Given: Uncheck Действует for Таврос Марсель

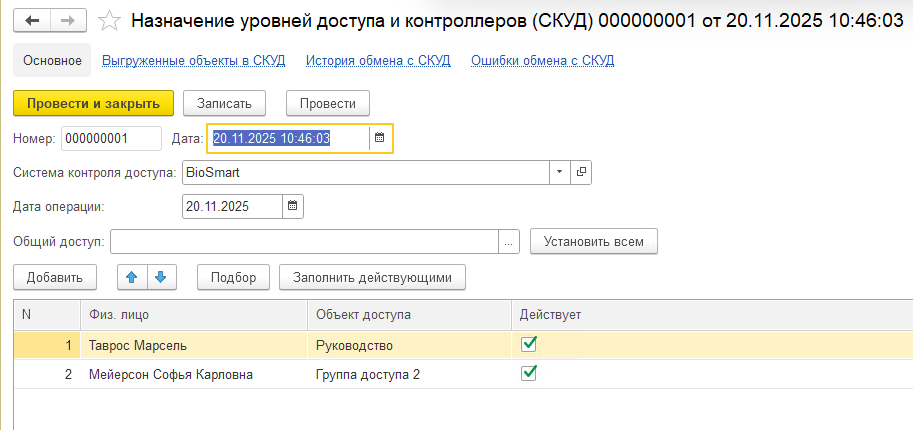Looking at the screenshot, I should click(x=530, y=344).
